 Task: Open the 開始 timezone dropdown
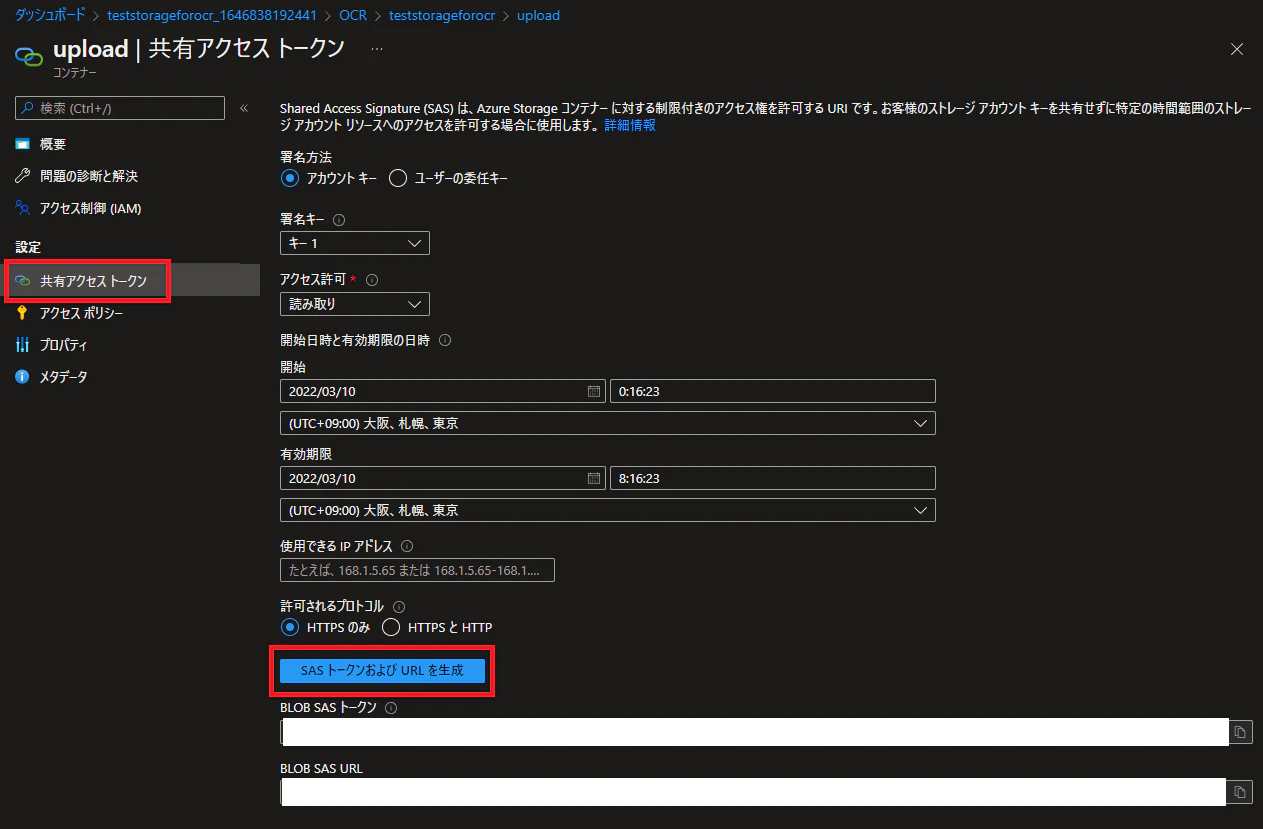click(x=608, y=423)
